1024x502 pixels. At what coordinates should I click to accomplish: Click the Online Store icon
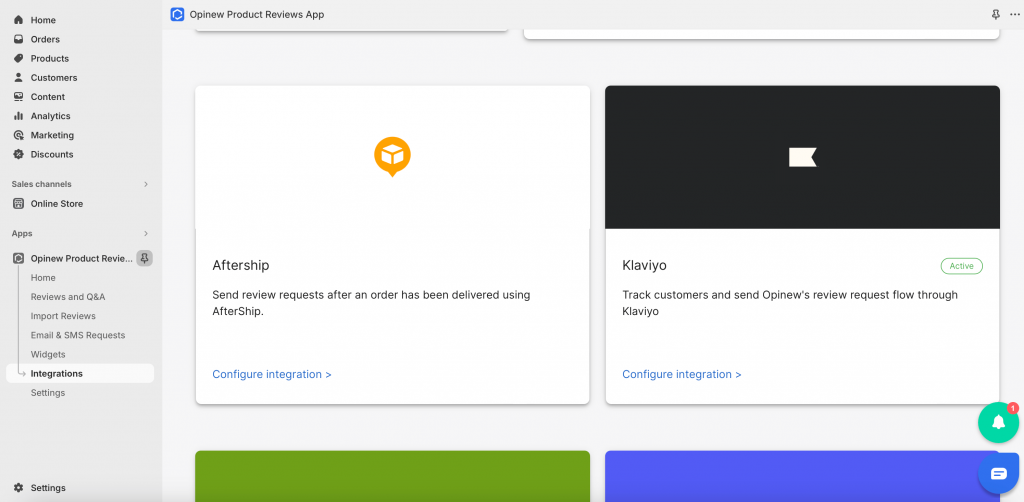(18, 204)
